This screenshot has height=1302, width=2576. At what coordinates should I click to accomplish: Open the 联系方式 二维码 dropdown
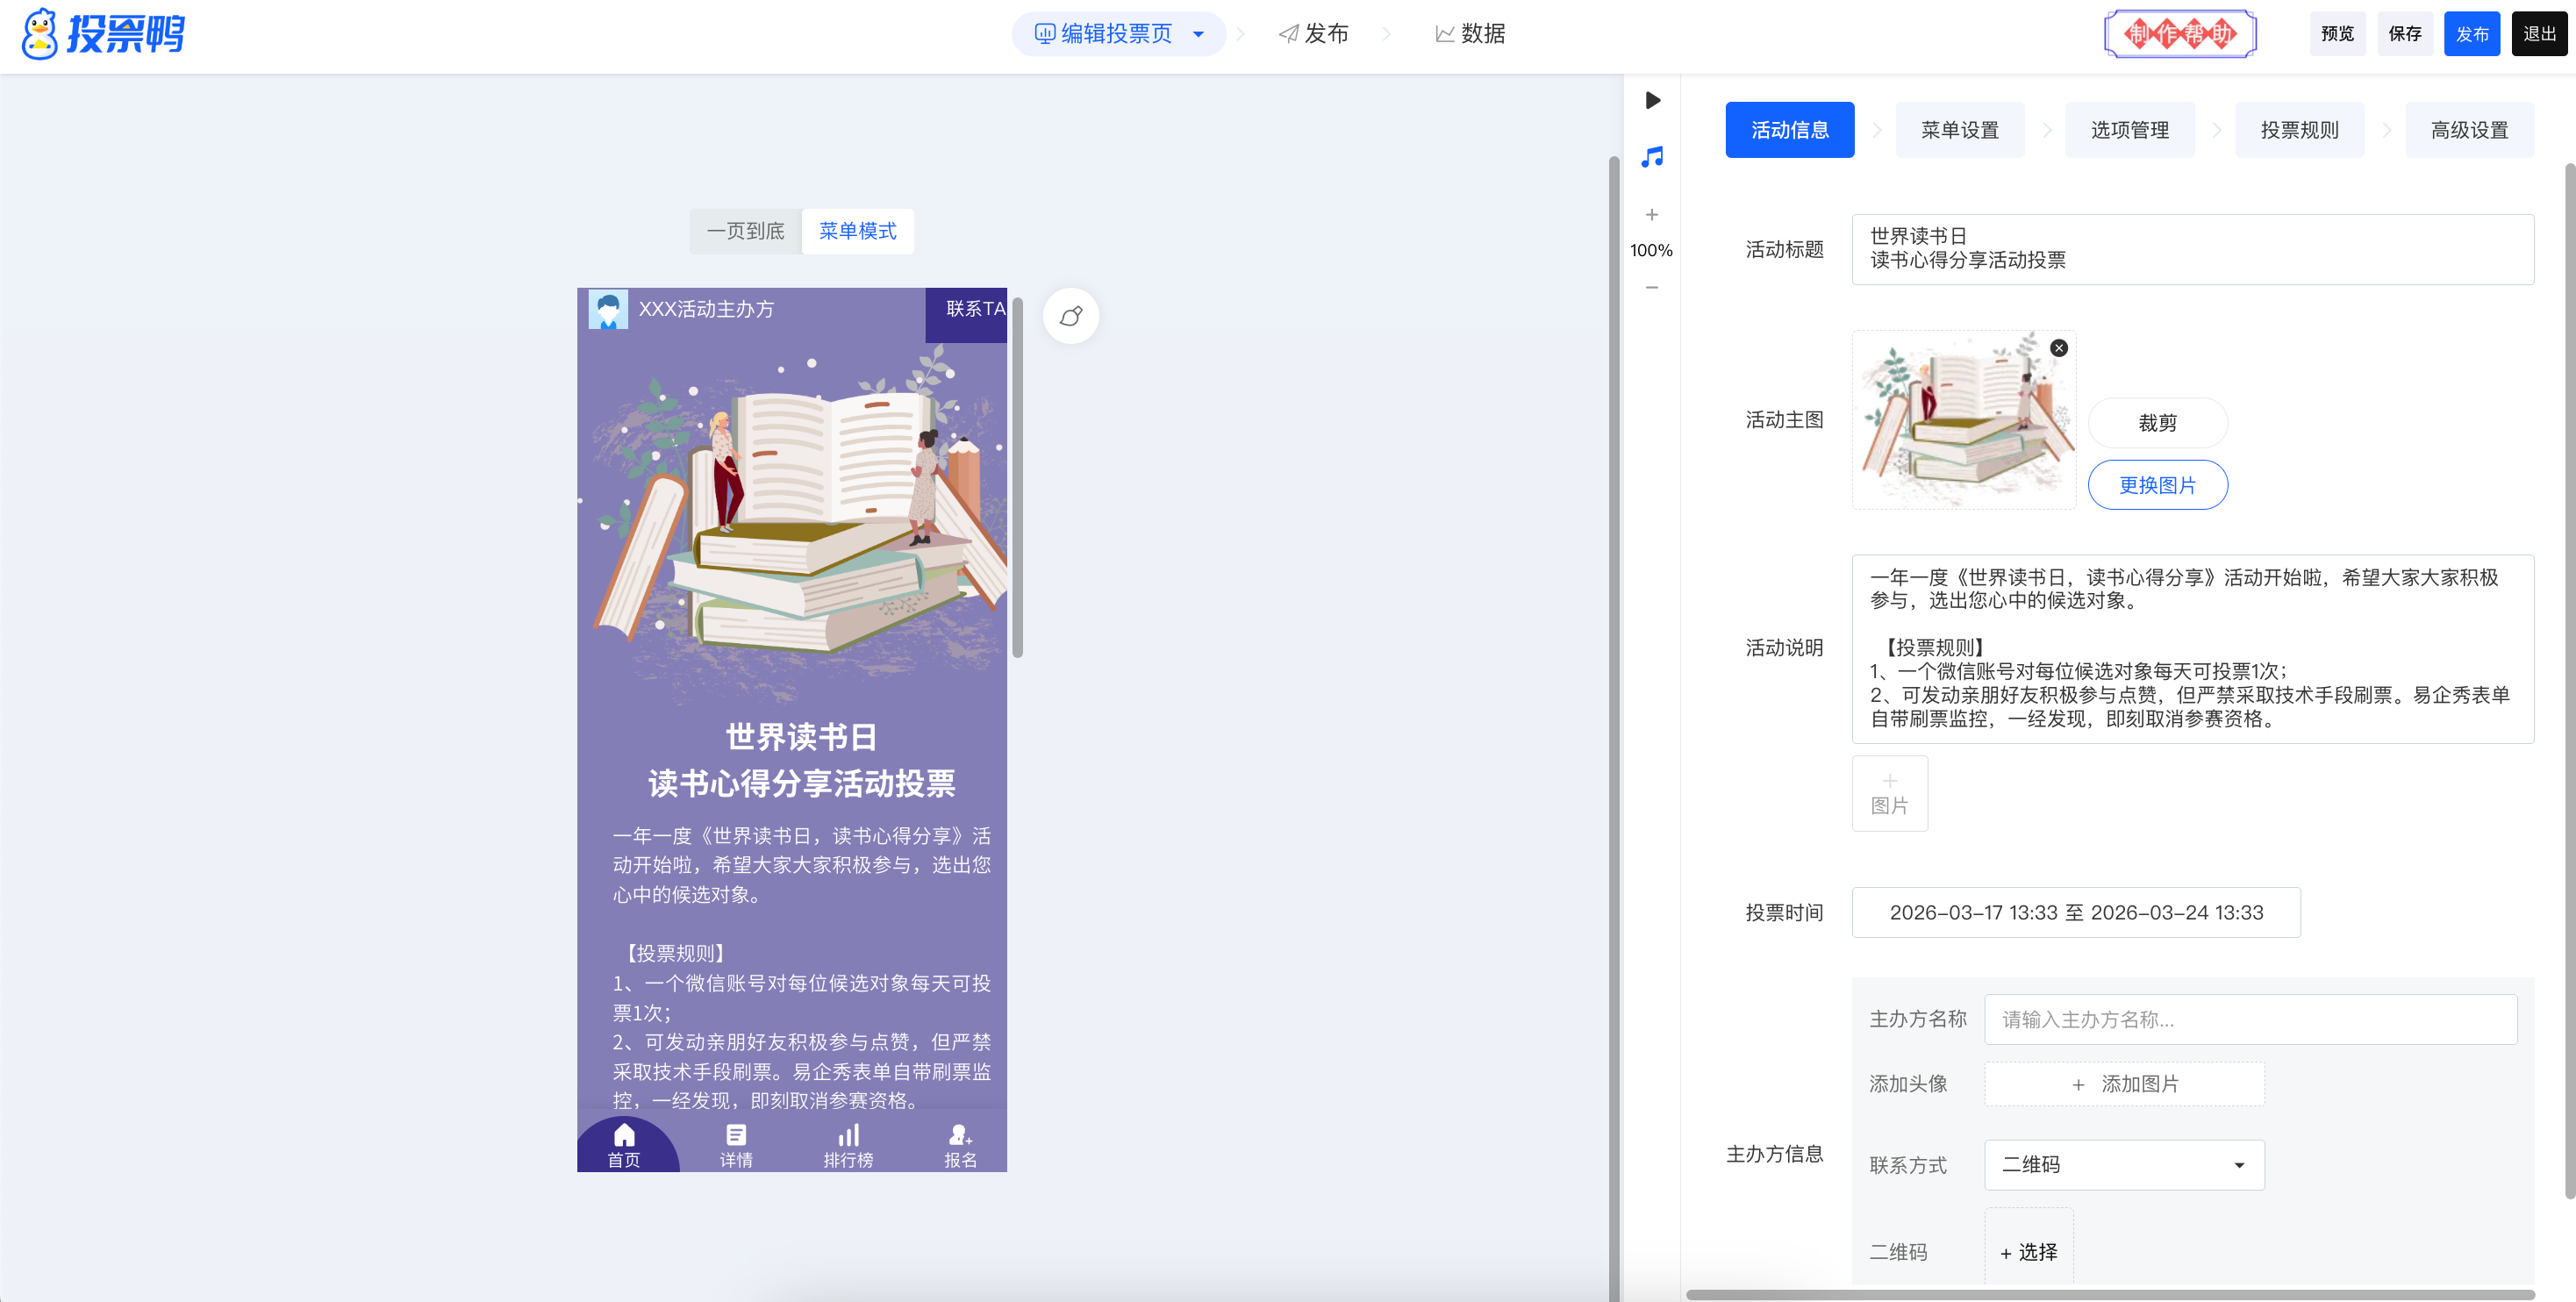point(2123,1165)
